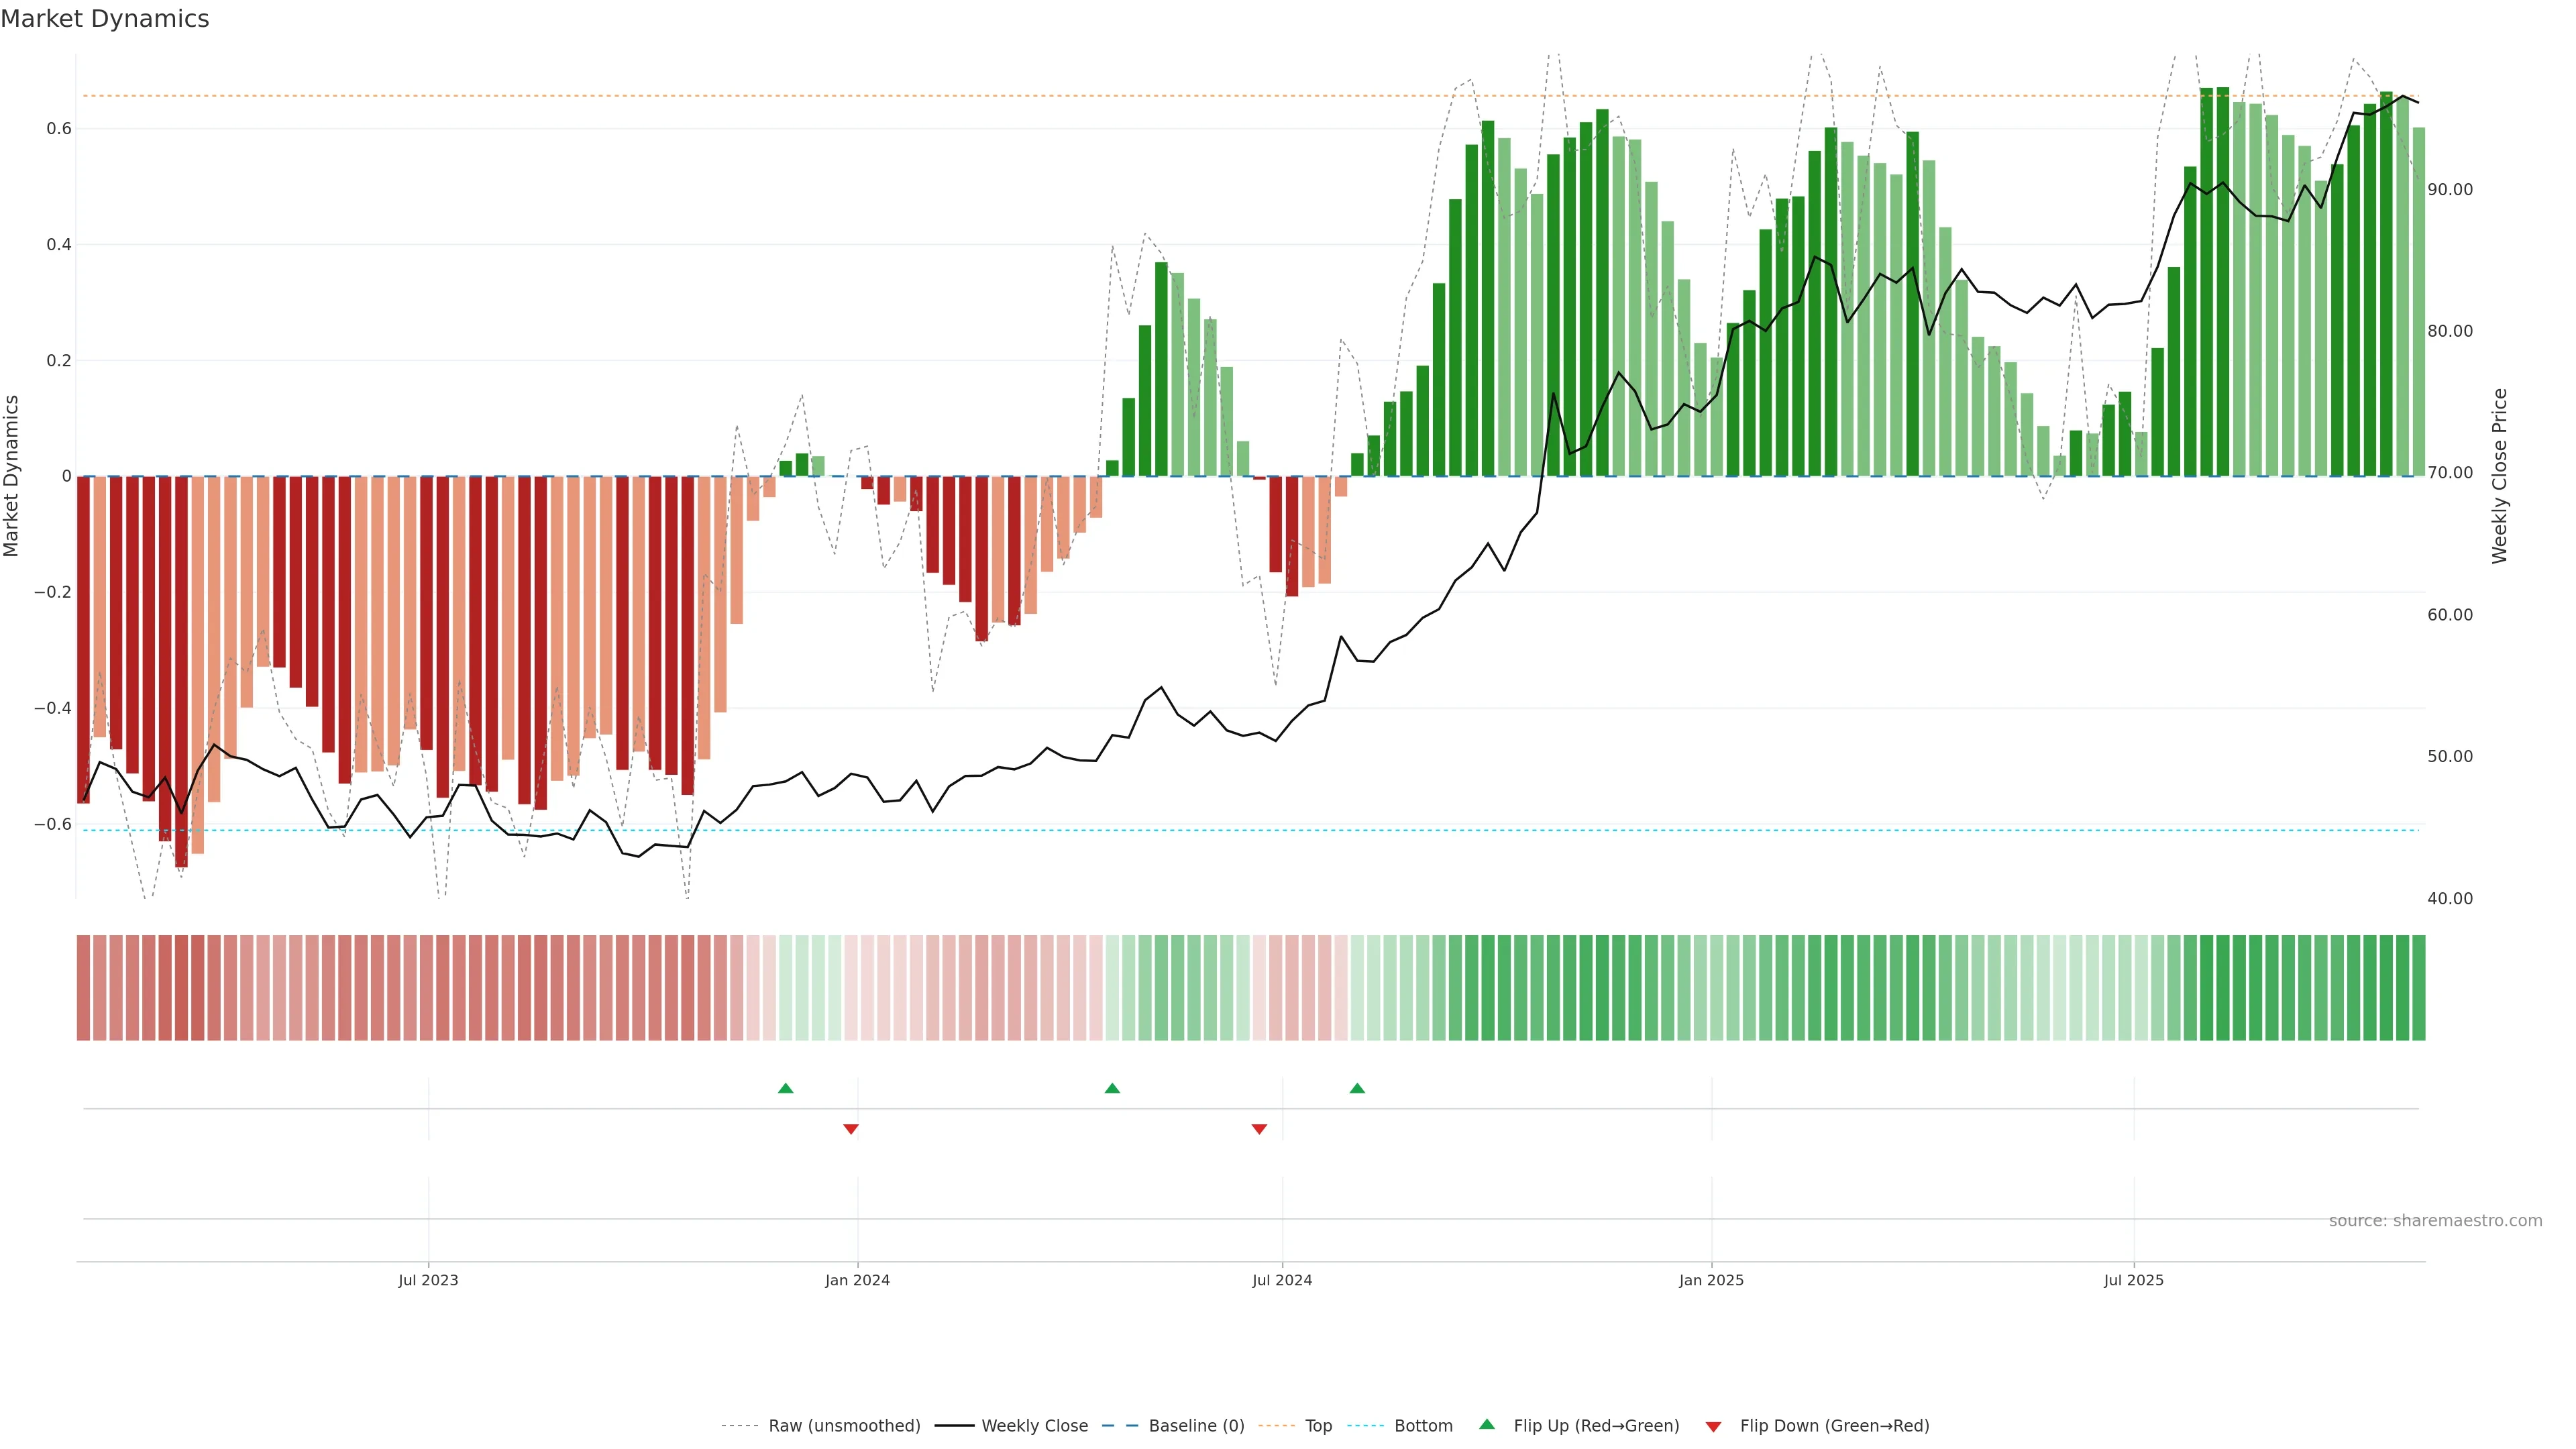Click the Jul 2023 x-axis label

click(428, 1280)
